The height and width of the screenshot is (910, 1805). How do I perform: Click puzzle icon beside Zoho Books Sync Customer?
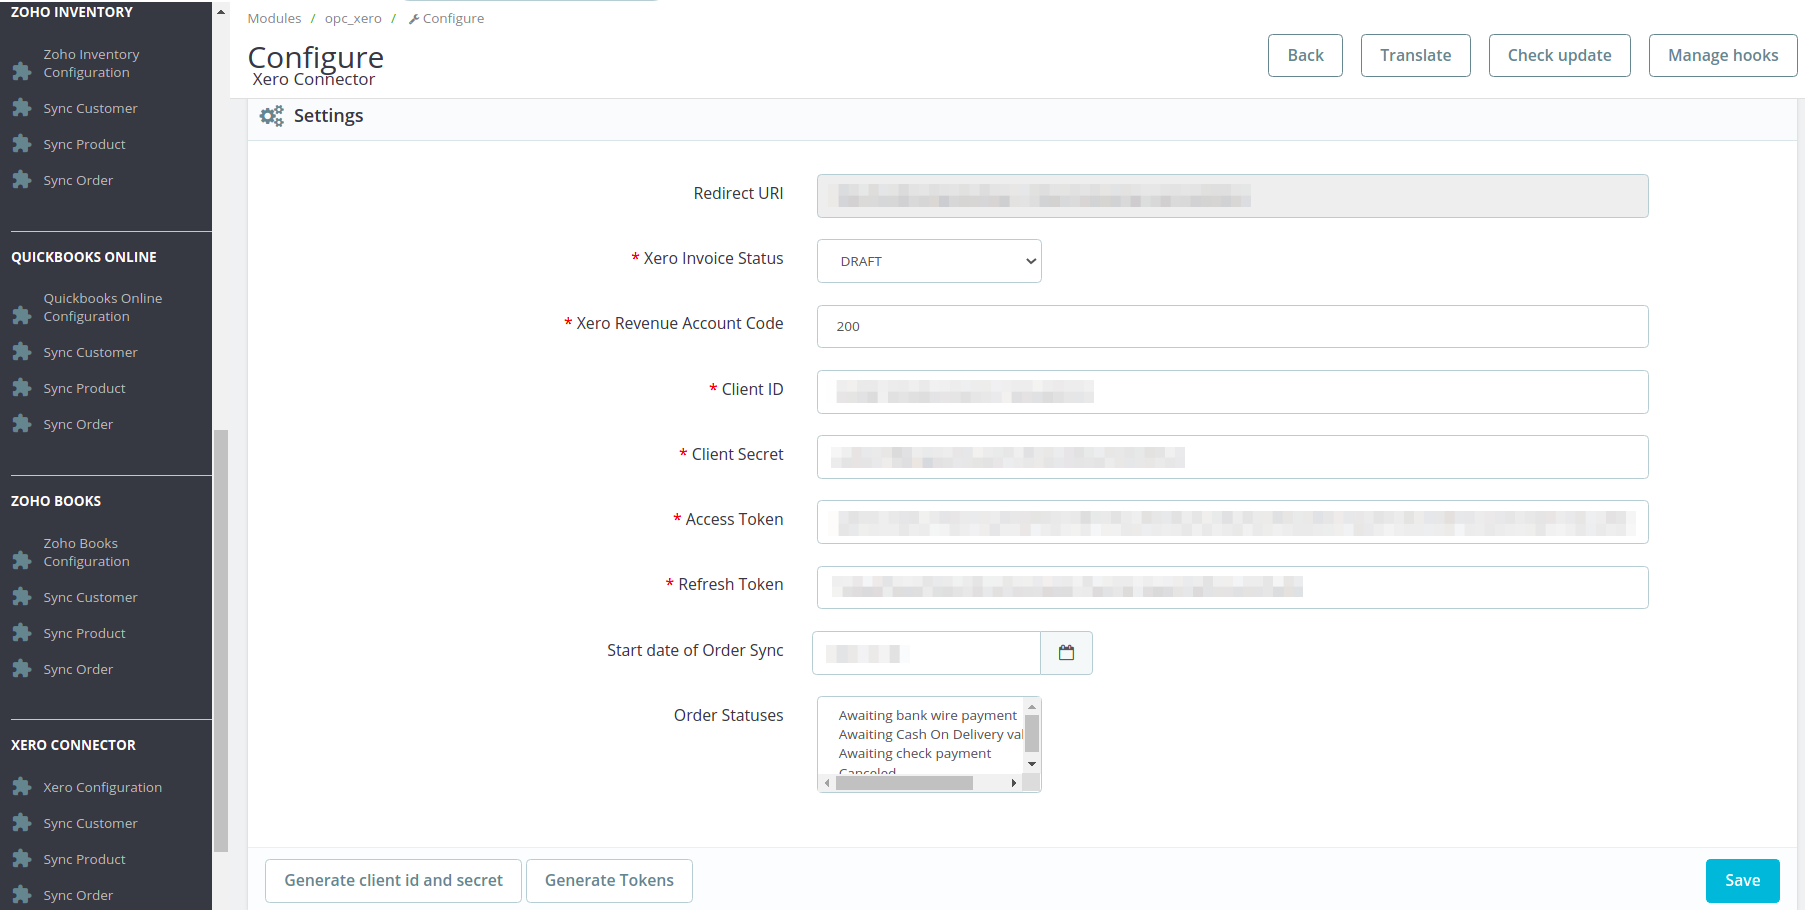click(x=22, y=597)
